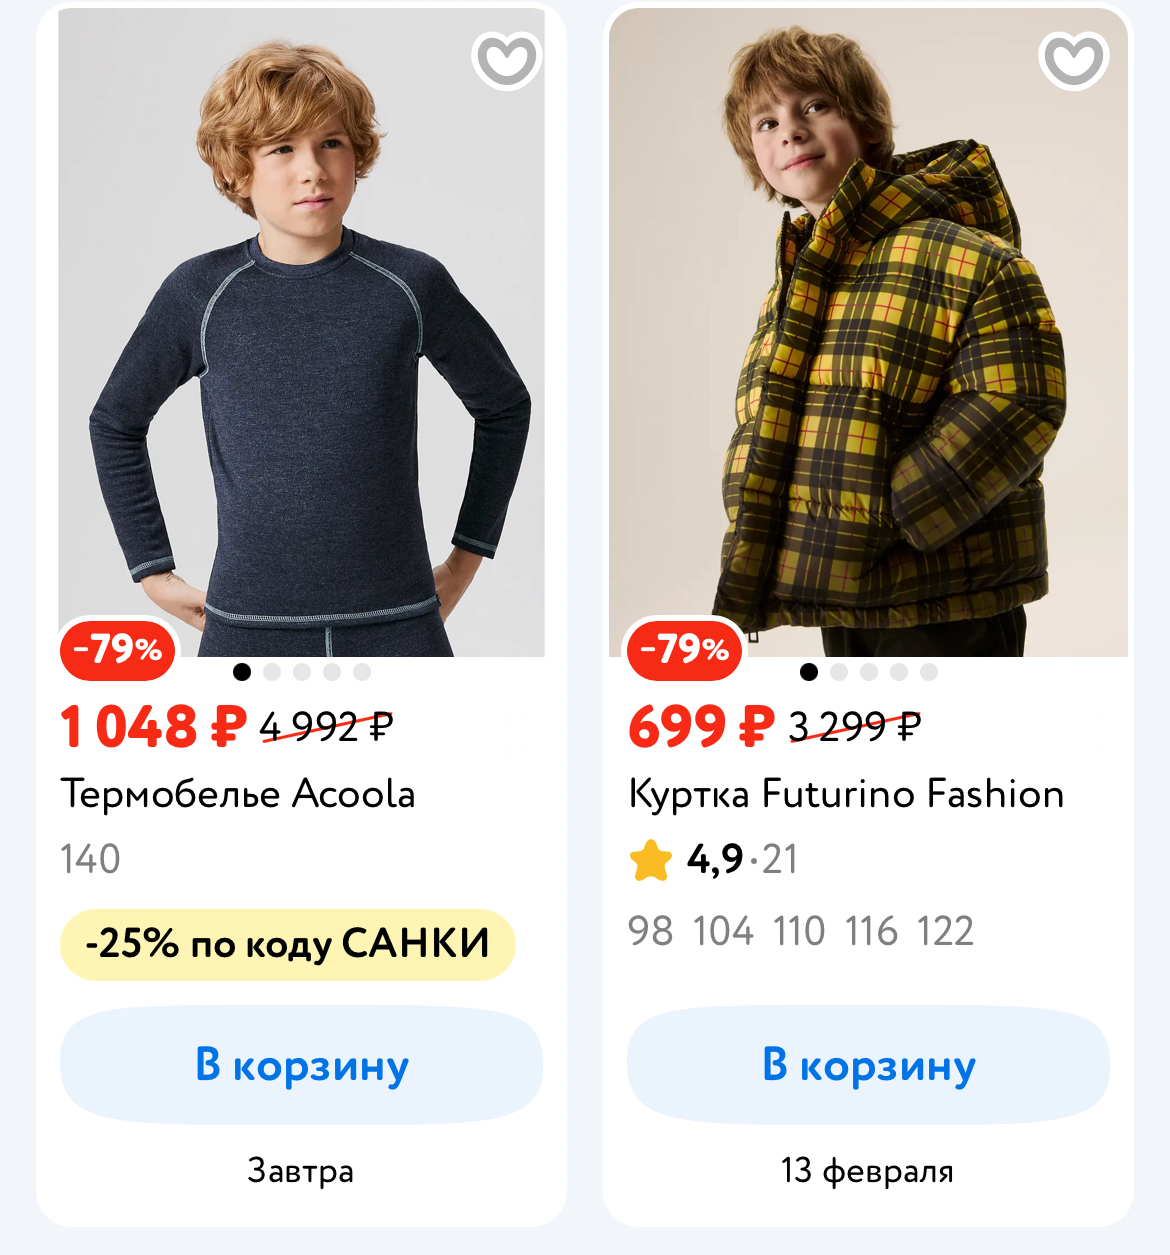Favorite the Futurino Fashion jacket
This screenshot has height=1255, width=1170.
[1074, 60]
